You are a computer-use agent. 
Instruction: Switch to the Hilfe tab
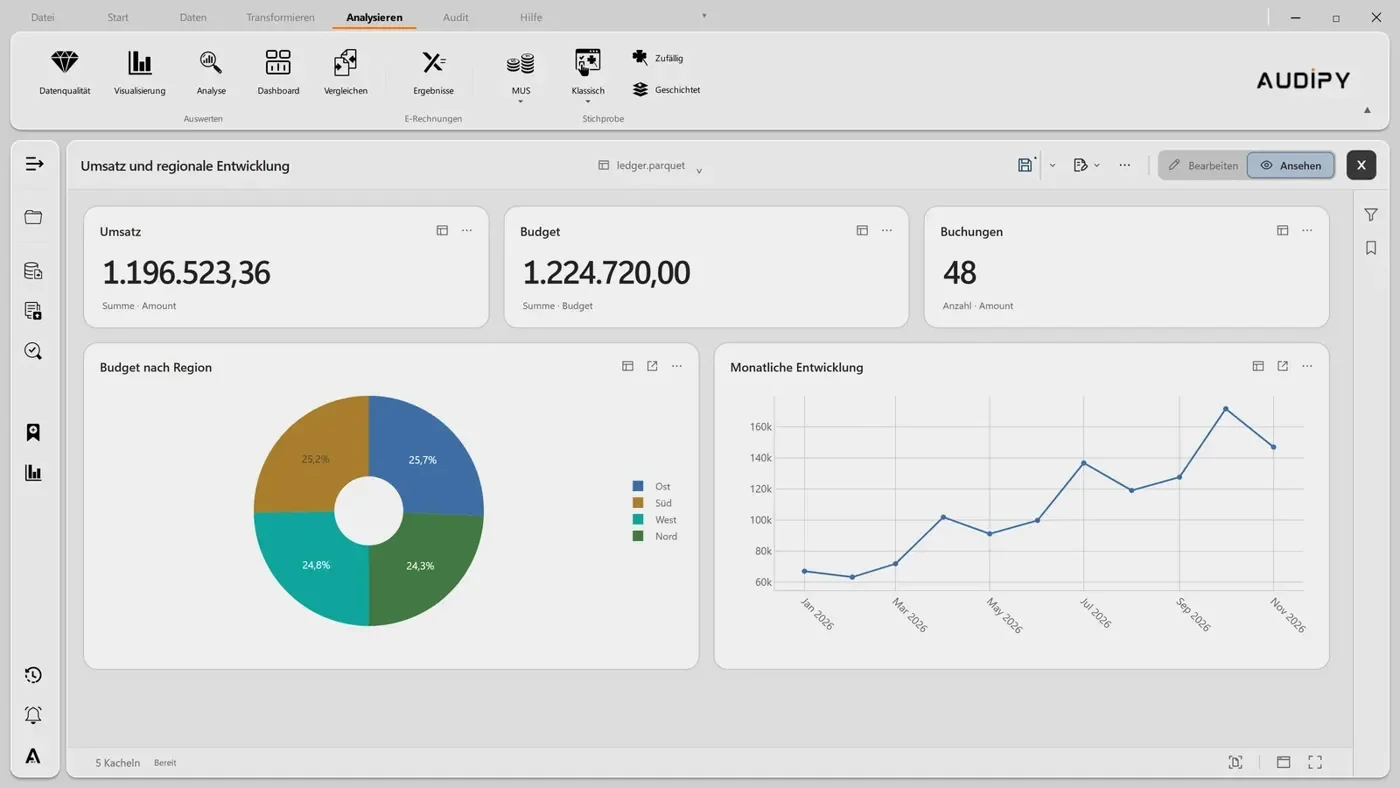[531, 17]
